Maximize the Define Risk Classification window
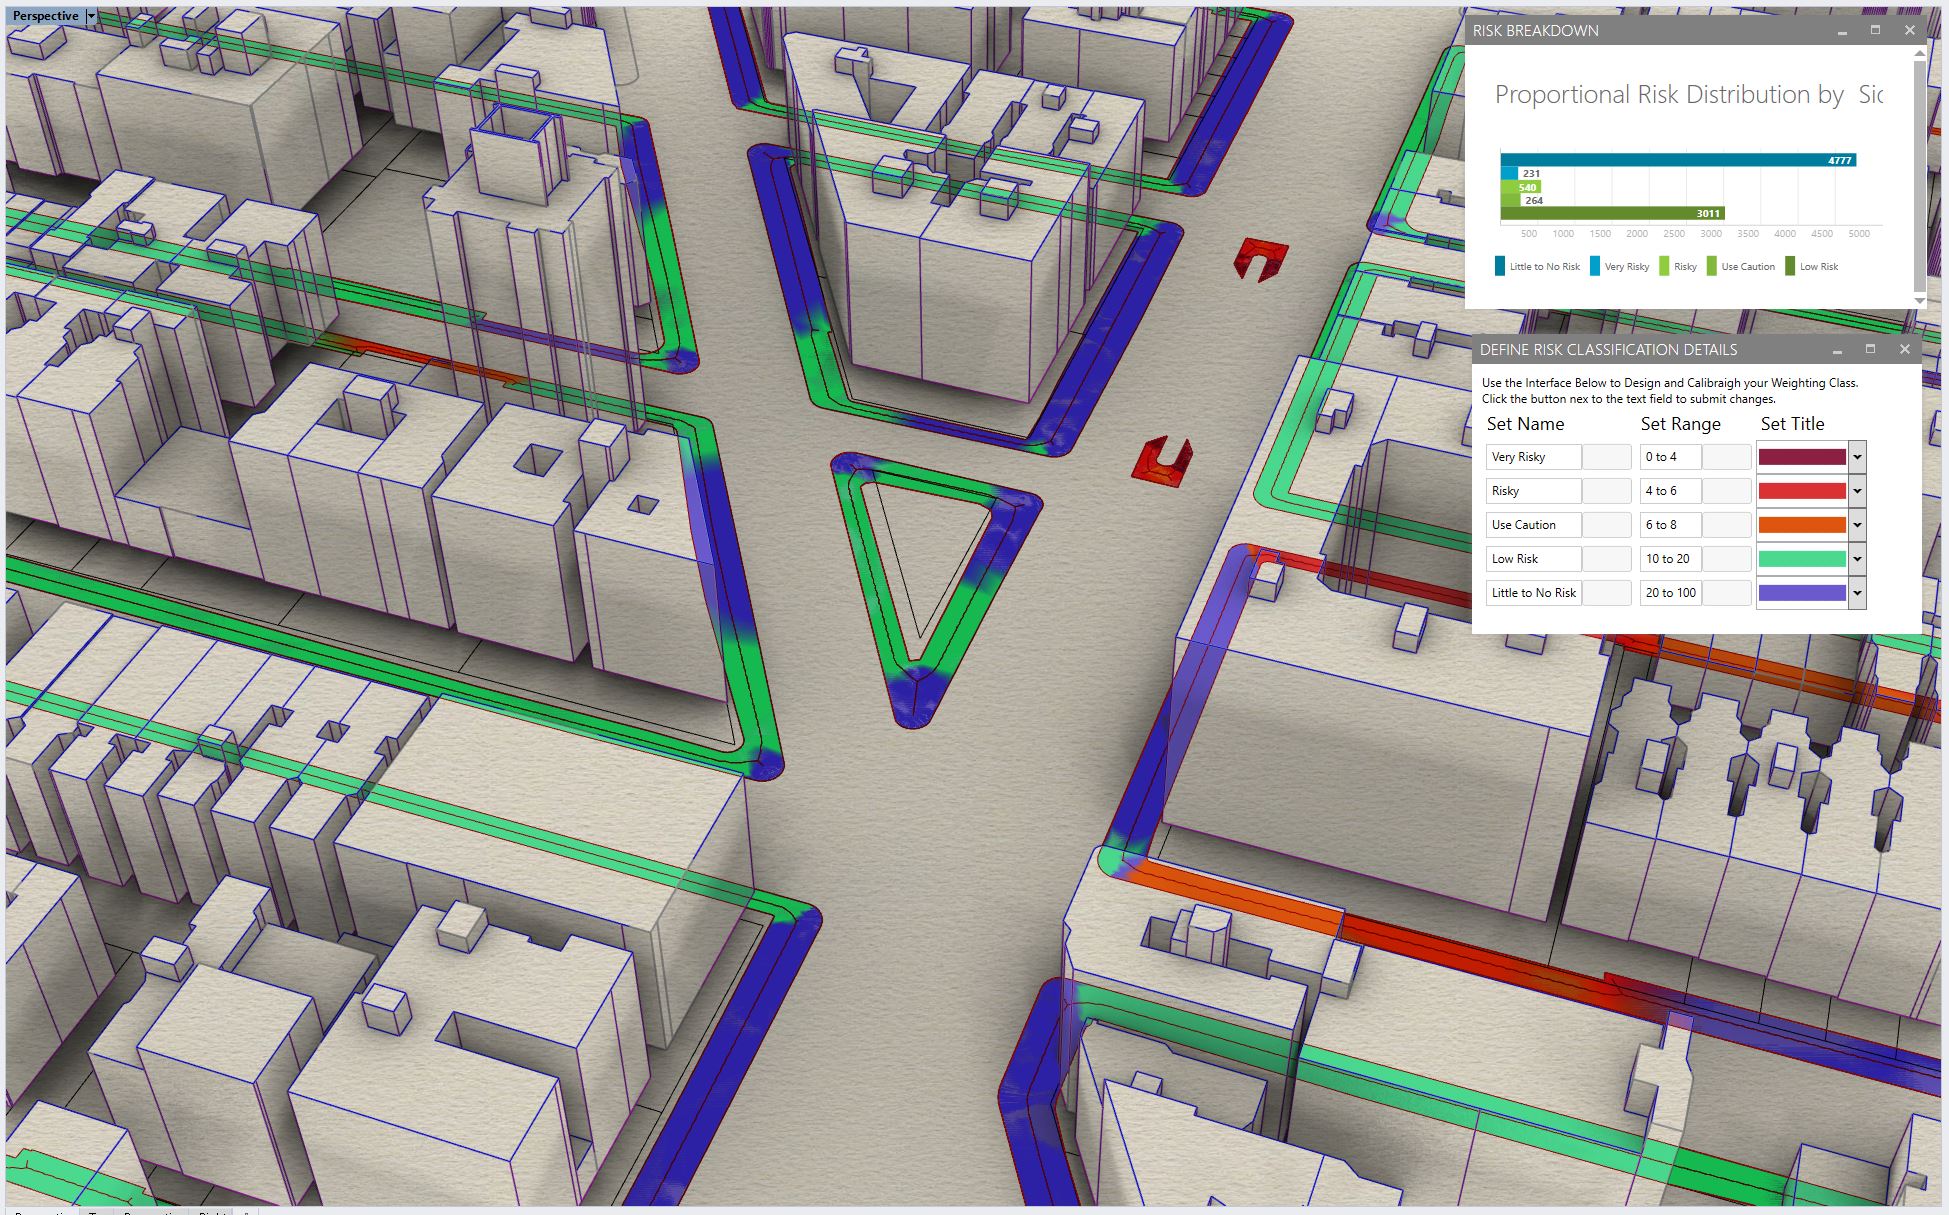 click(x=1870, y=349)
